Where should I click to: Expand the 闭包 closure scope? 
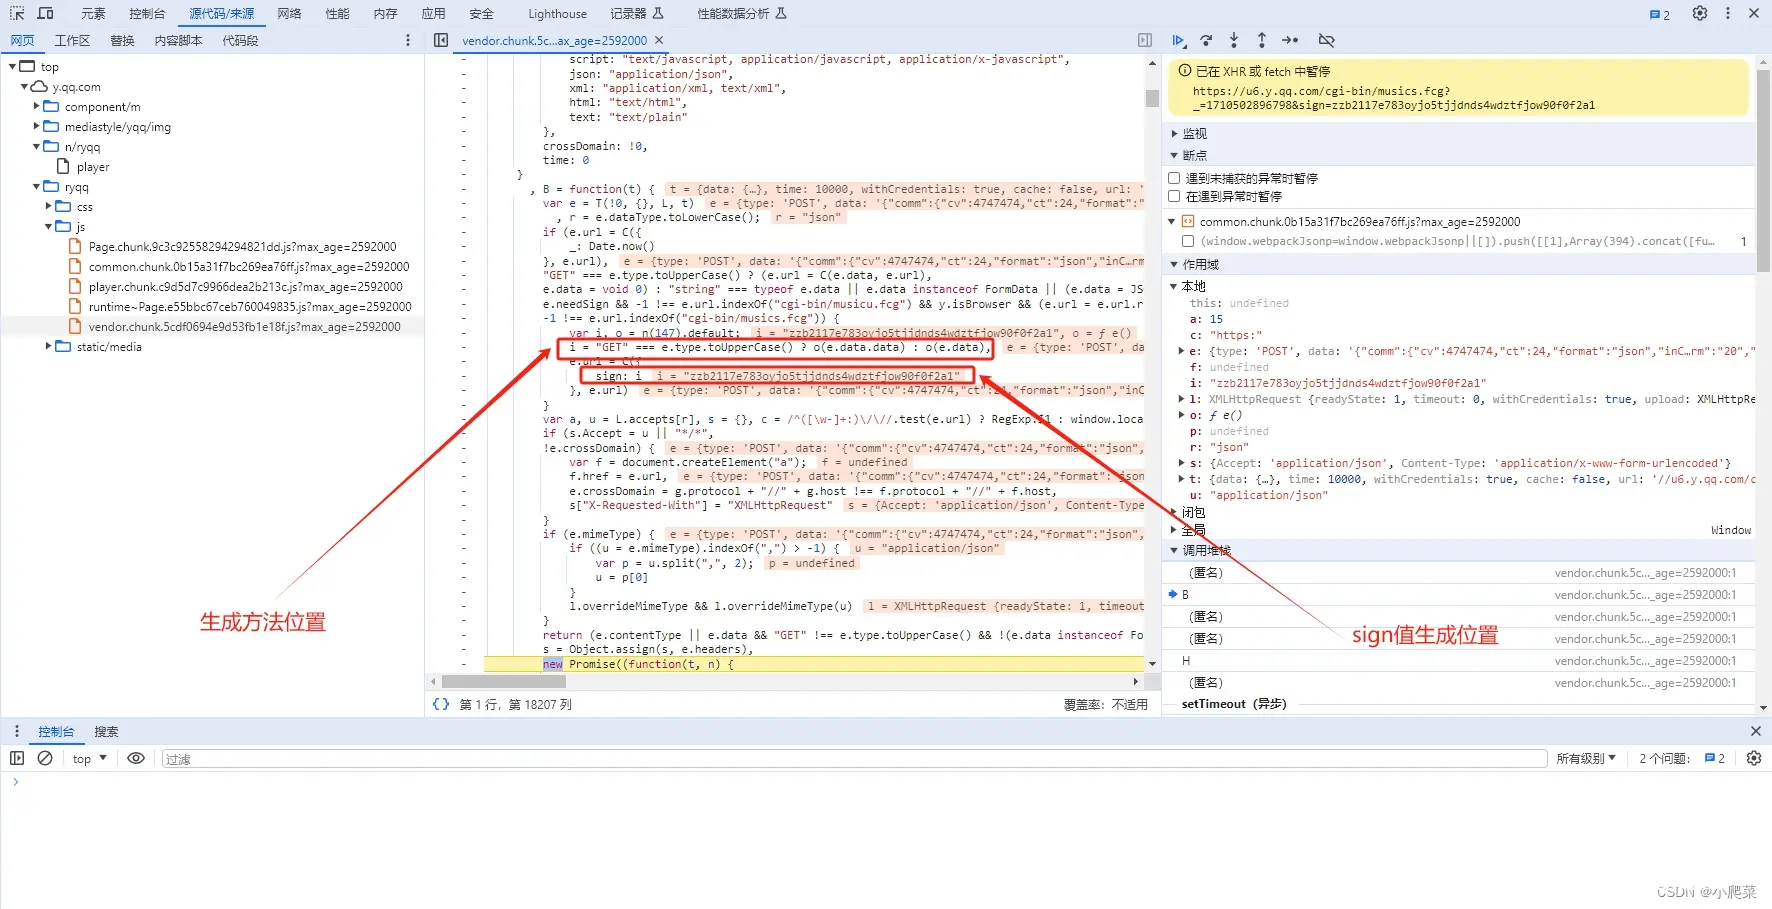pos(1175,512)
